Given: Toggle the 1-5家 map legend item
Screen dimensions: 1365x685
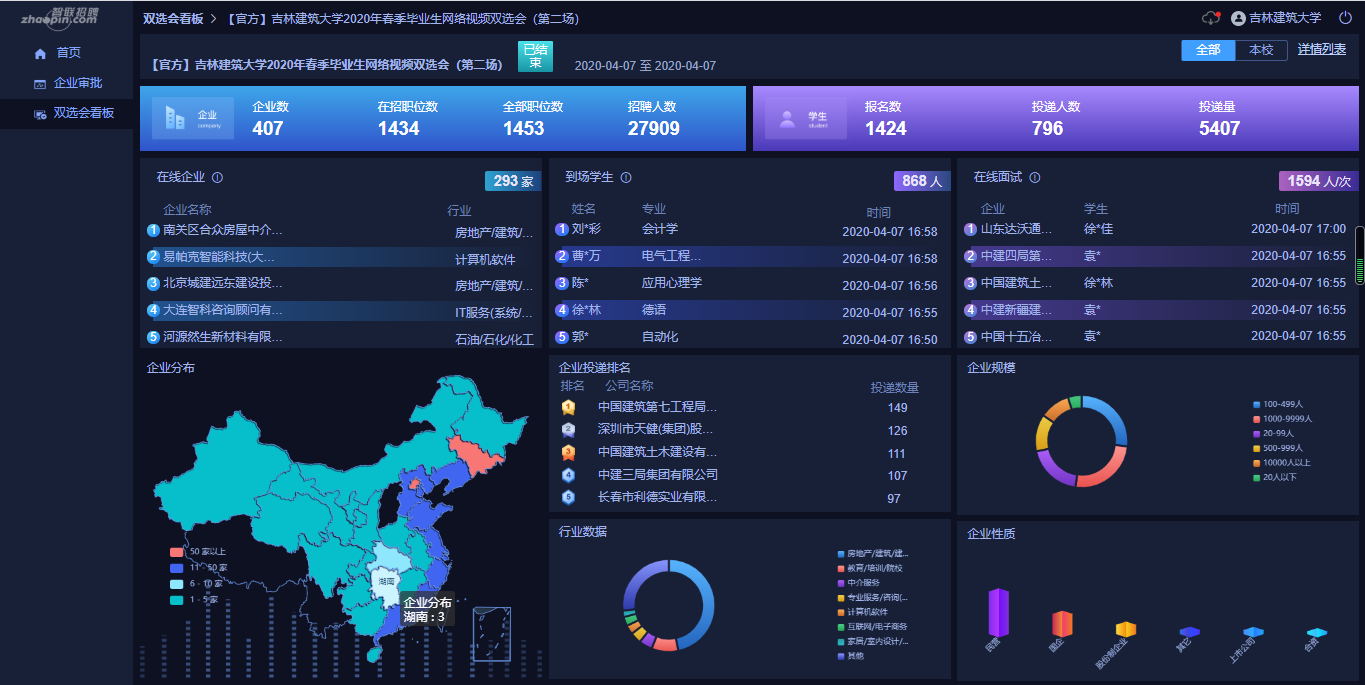Looking at the screenshot, I should (195, 600).
